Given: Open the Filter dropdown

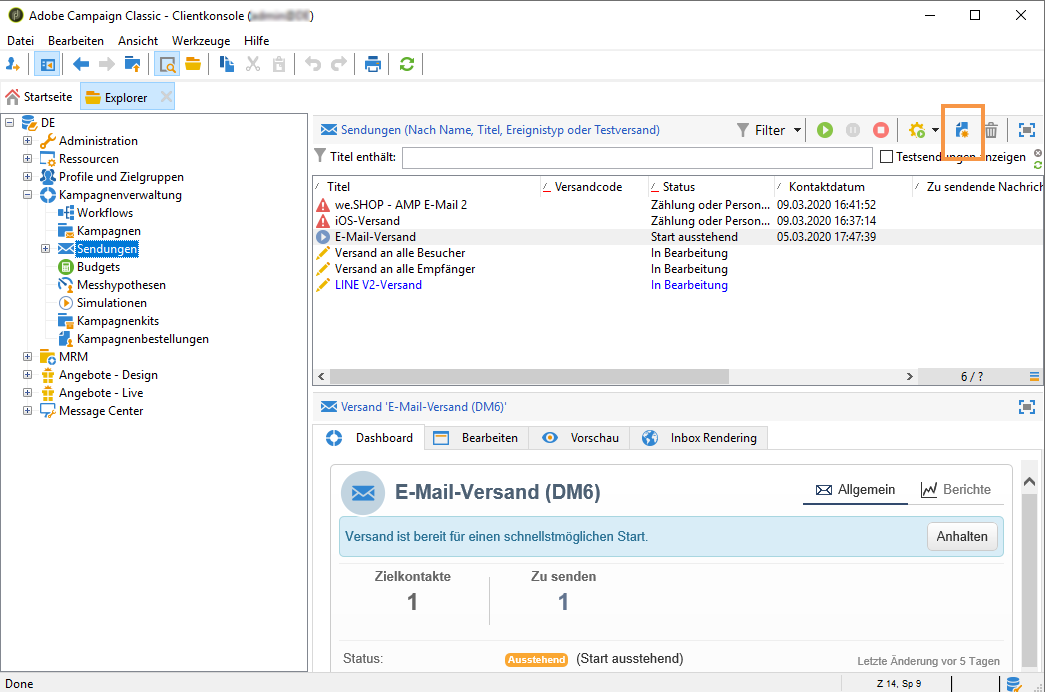Looking at the screenshot, I should (769, 130).
